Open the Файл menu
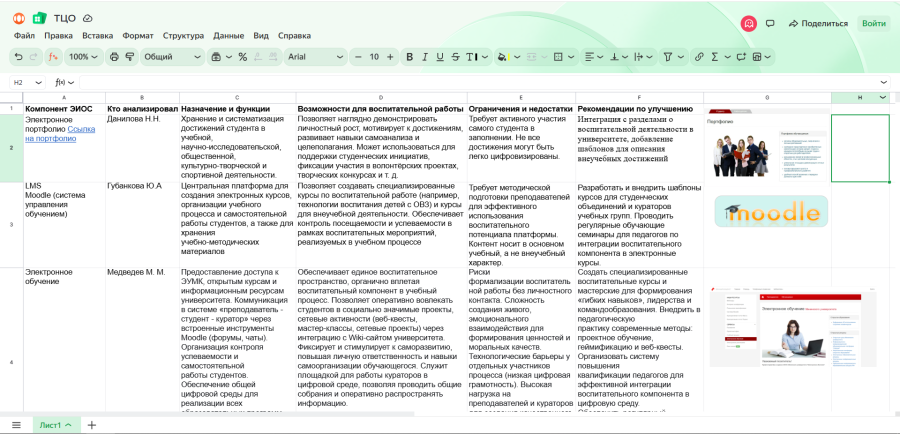Image resolution: width=900 pixels, height=434 pixels. coord(24,36)
